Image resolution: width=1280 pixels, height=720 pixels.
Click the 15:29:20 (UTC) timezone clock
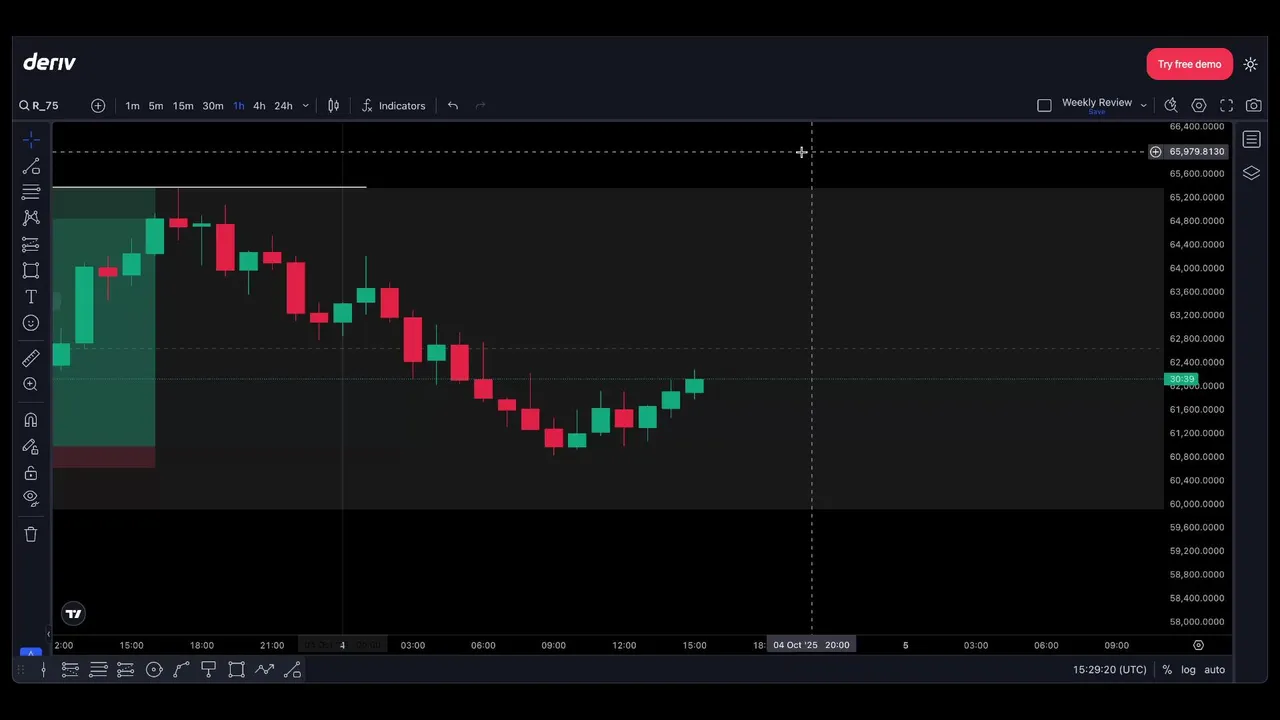pyautogui.click(x=1110, y=670)
